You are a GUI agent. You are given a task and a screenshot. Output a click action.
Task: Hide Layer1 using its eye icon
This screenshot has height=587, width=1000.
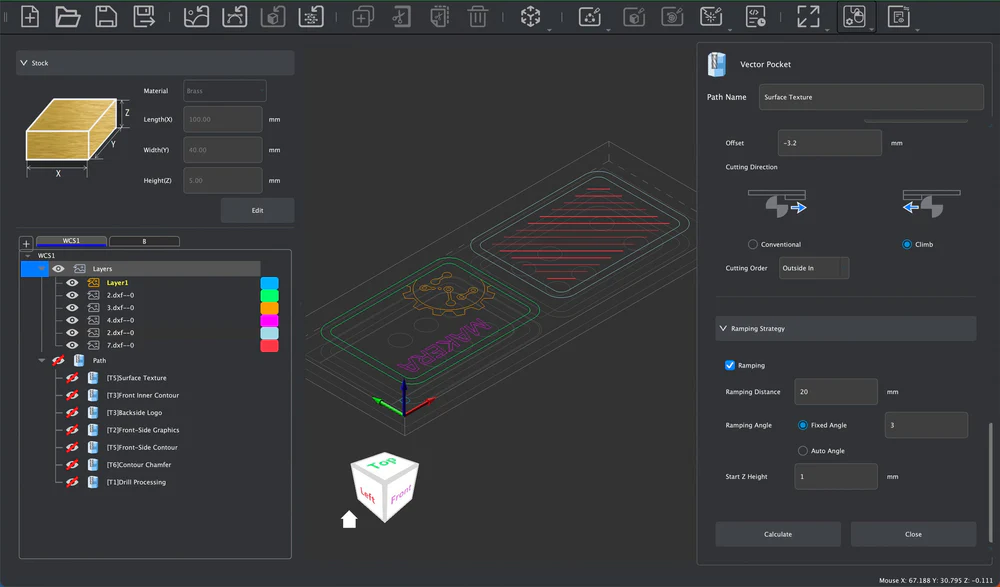[x=72, y=283]
